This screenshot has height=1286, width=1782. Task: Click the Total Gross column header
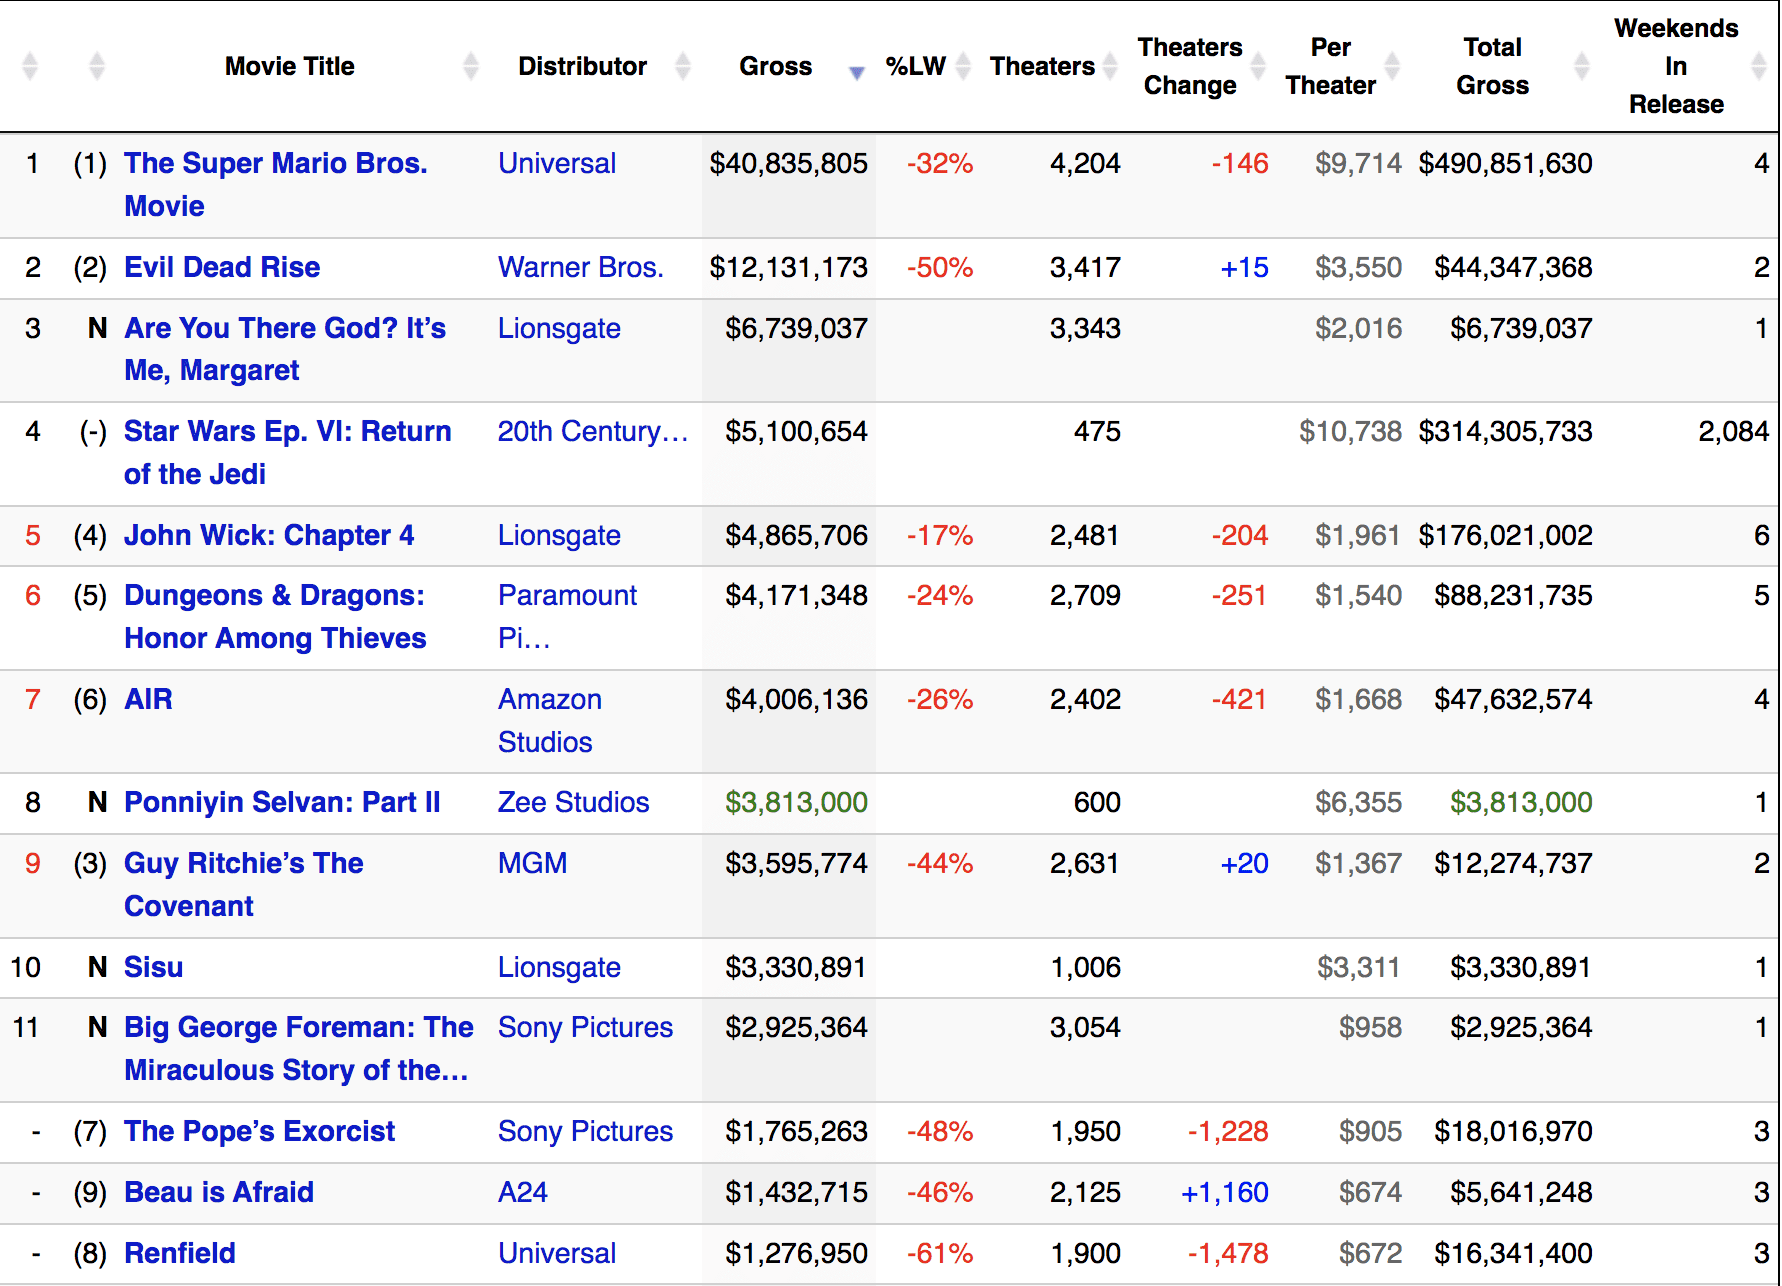click(1493, 66)
